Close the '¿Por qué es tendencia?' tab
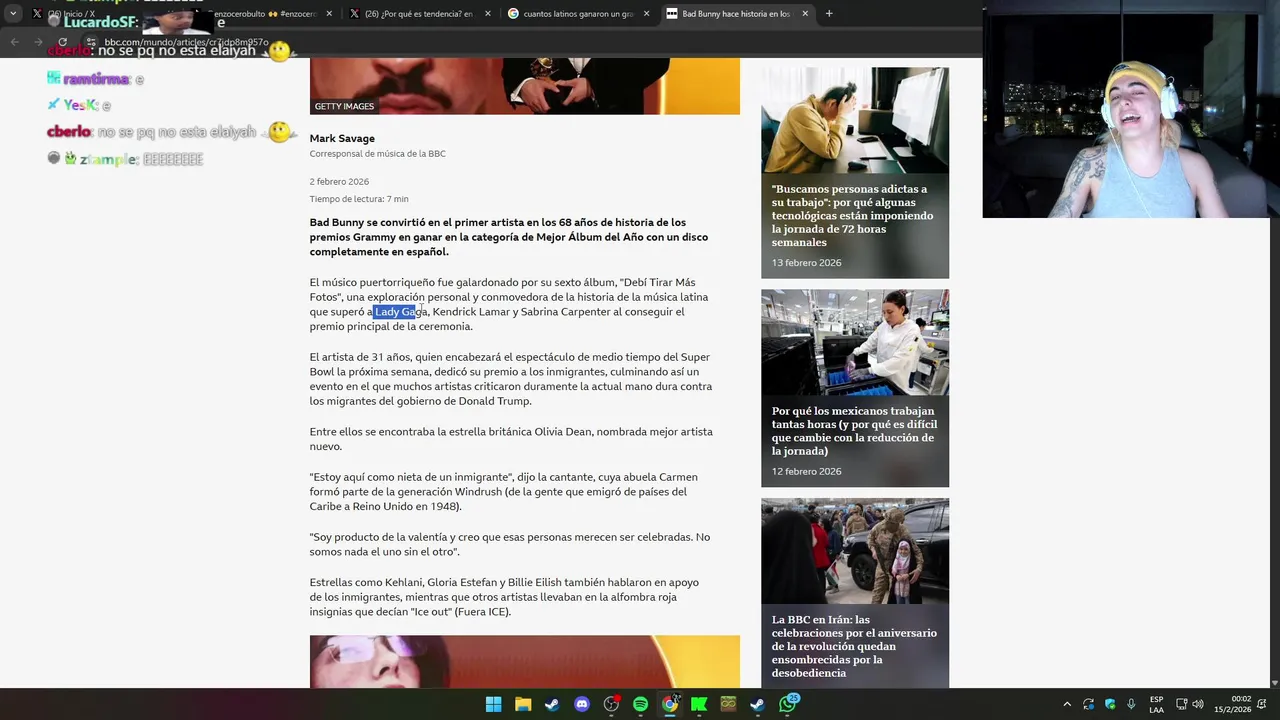 point(488,14)
